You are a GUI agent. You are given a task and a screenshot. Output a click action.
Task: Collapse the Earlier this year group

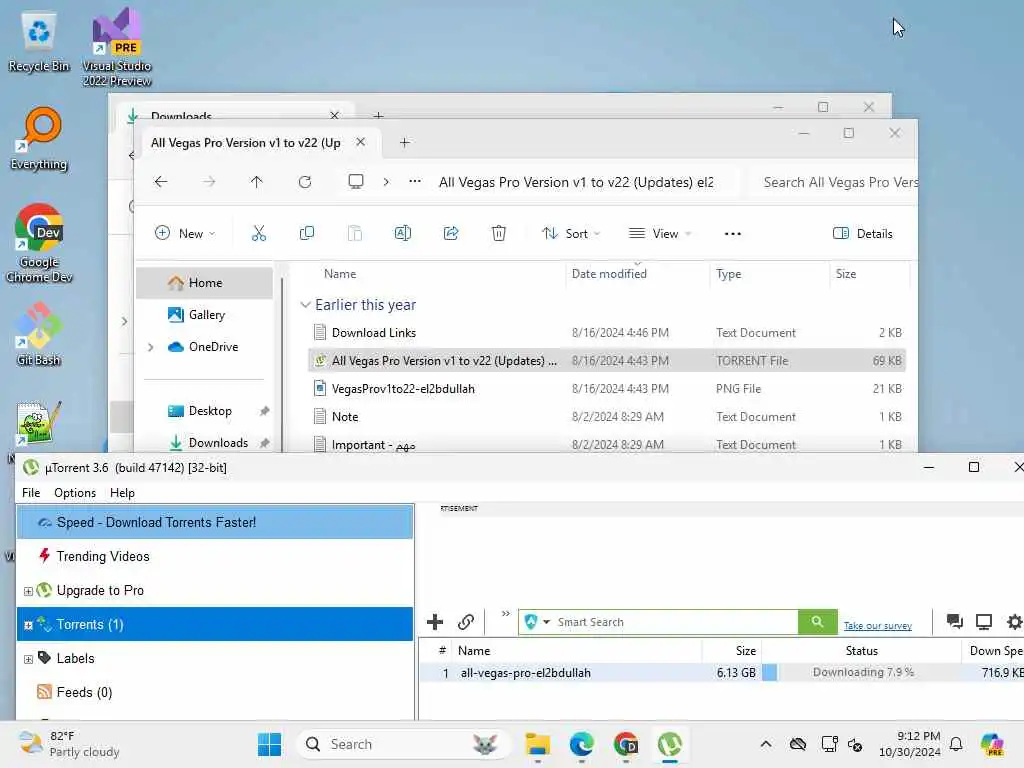(x=305, y=305)
